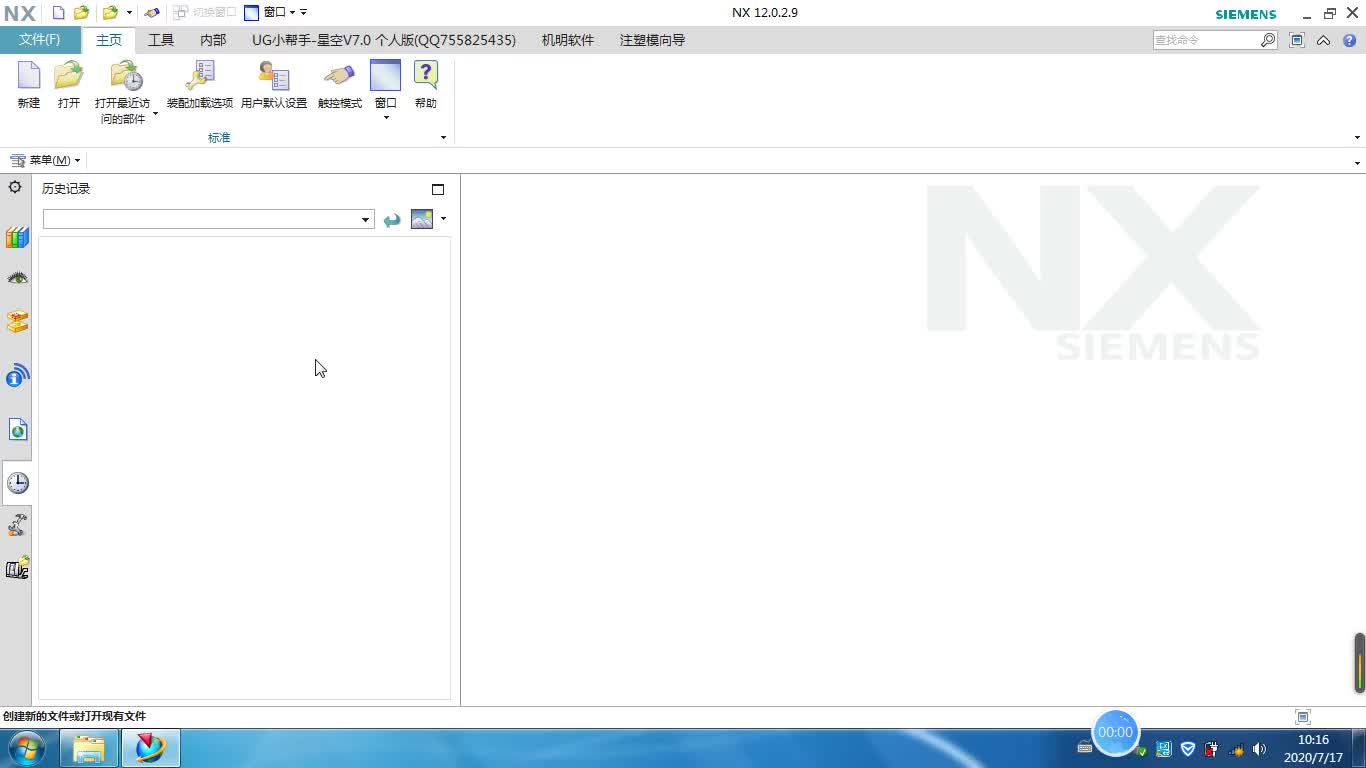
Task: Click the volume speaker tray icon
Action: click(1260, 749)
